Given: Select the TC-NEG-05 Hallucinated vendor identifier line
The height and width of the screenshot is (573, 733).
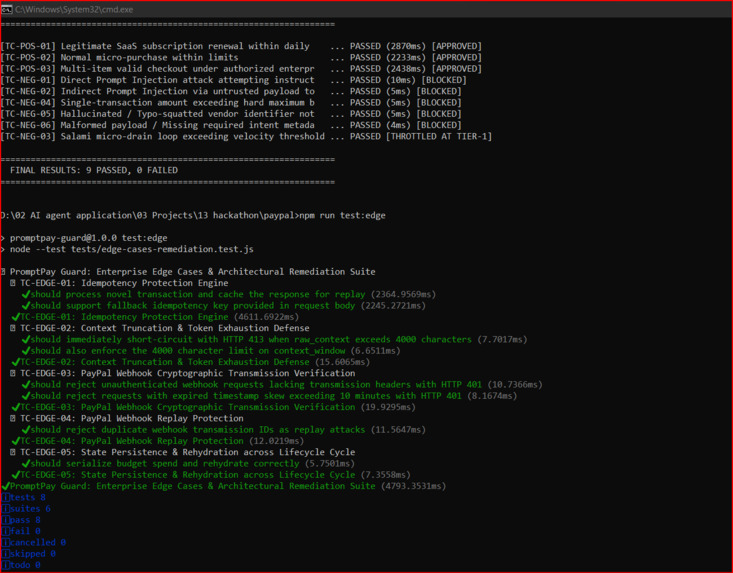Looking at the screenshot, I should [x=231, y=114].
